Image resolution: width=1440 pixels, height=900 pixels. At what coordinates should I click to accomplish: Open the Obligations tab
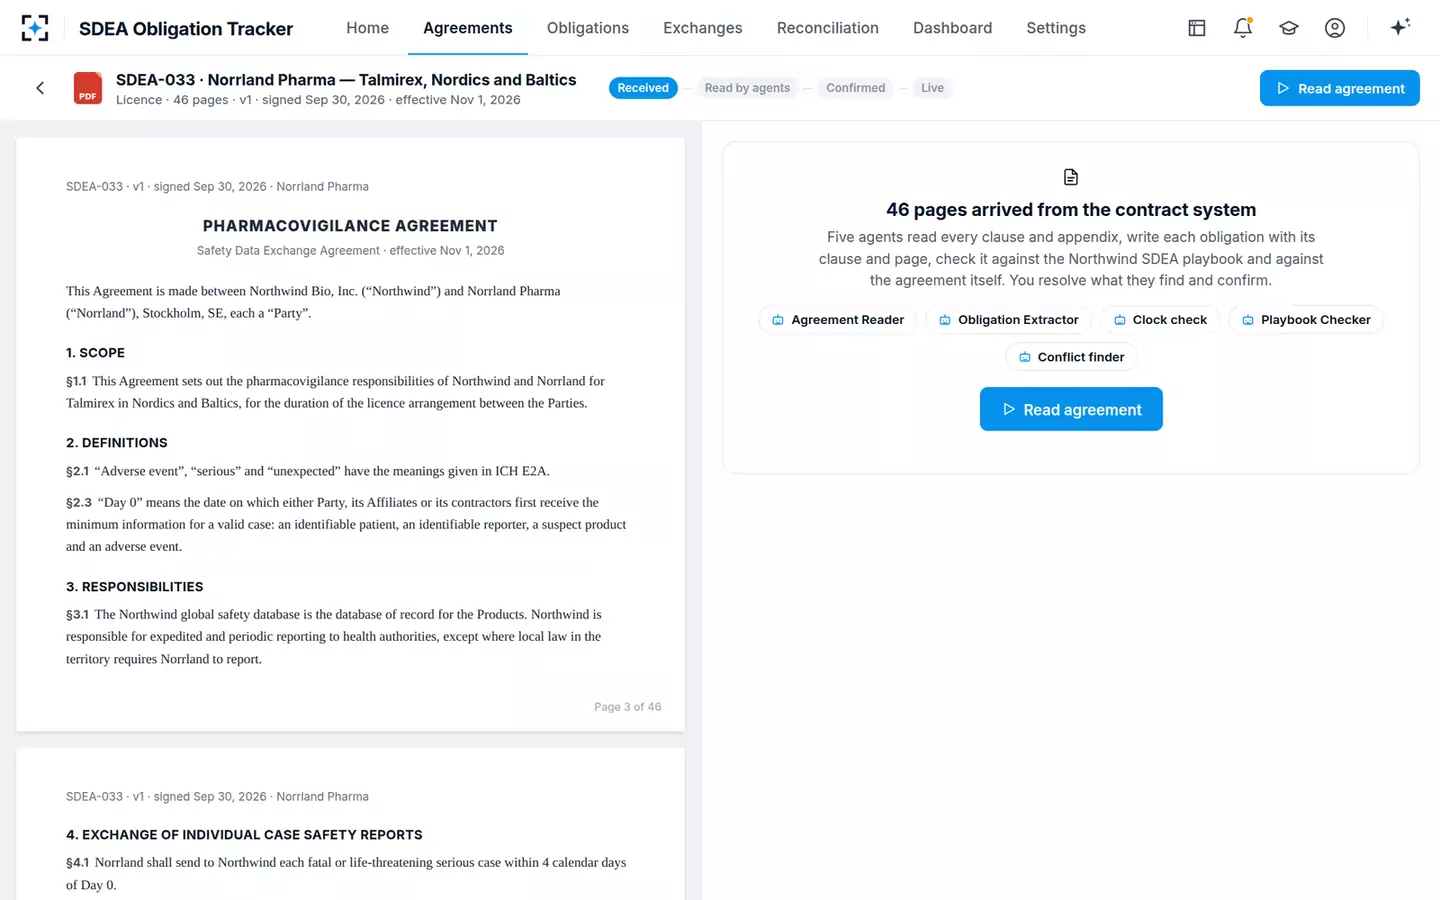[x=588, y=28]
